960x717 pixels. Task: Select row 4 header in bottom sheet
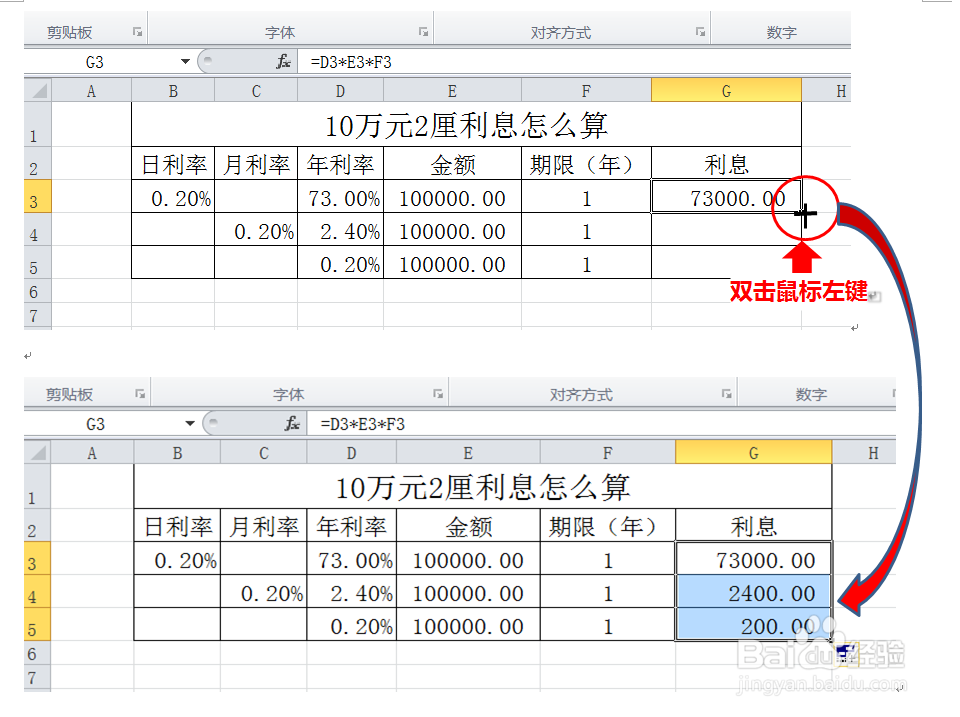(37, 591)
